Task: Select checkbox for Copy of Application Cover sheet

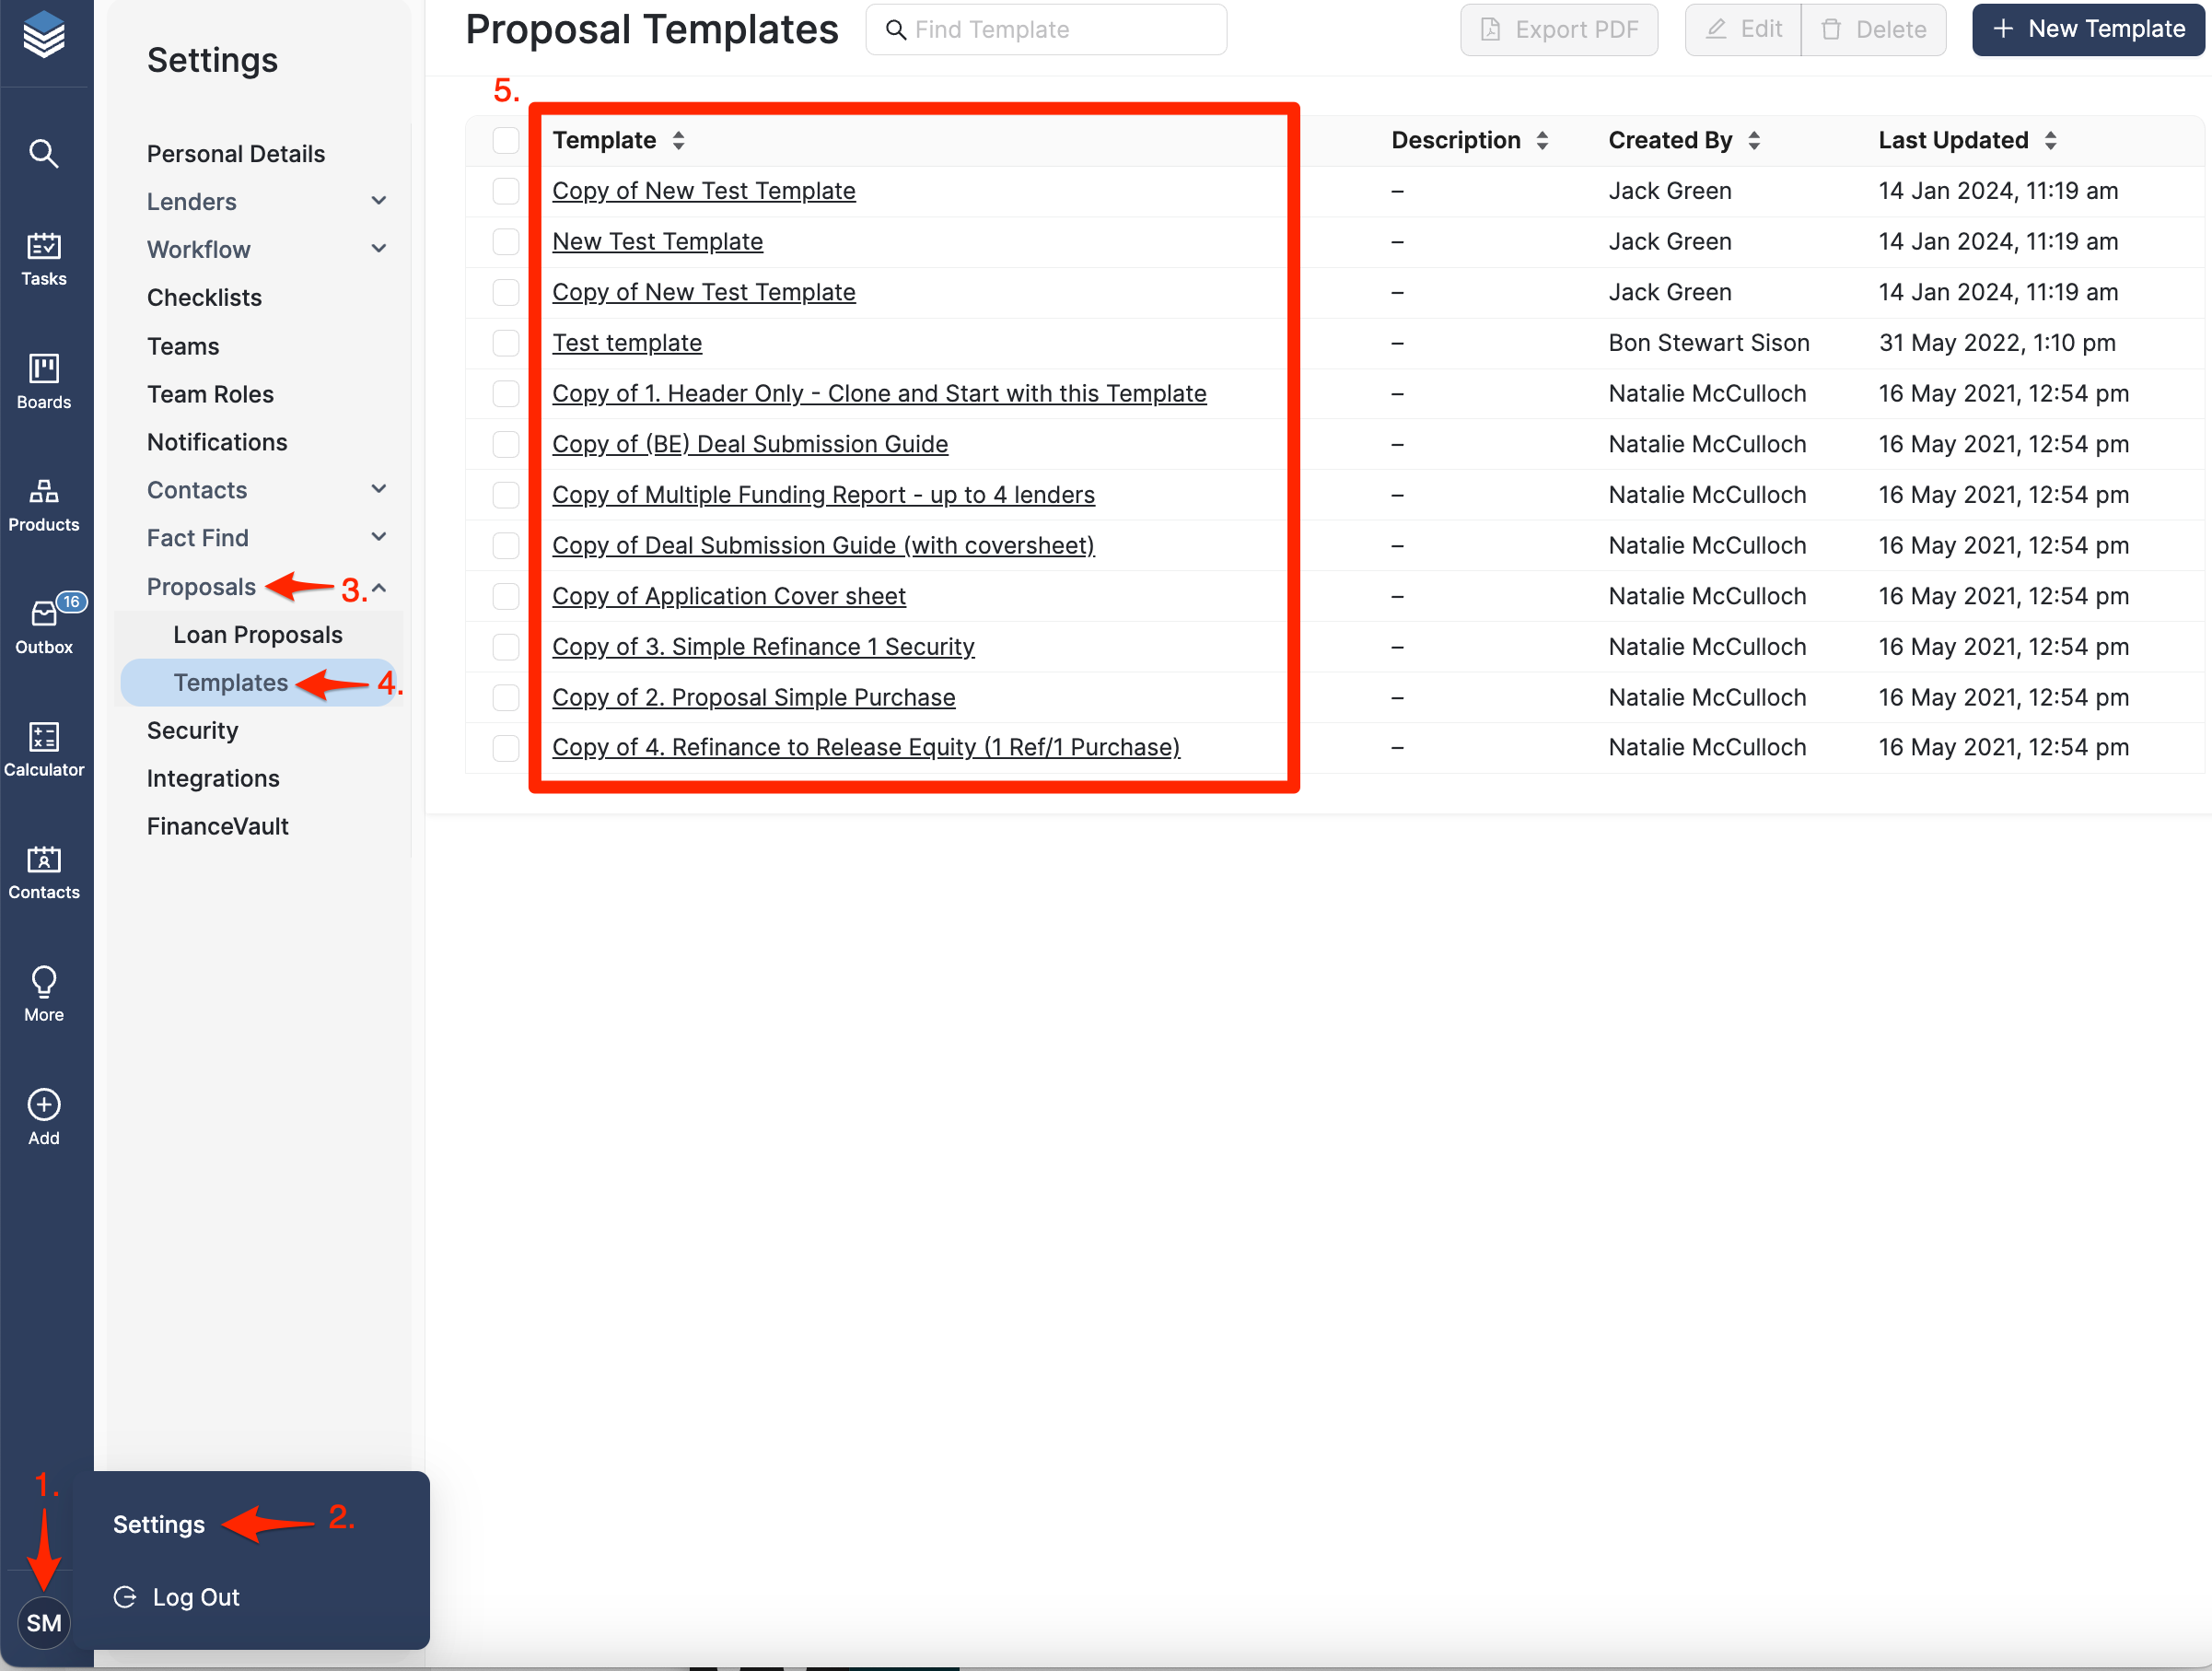Action: [x=506, y=596]
